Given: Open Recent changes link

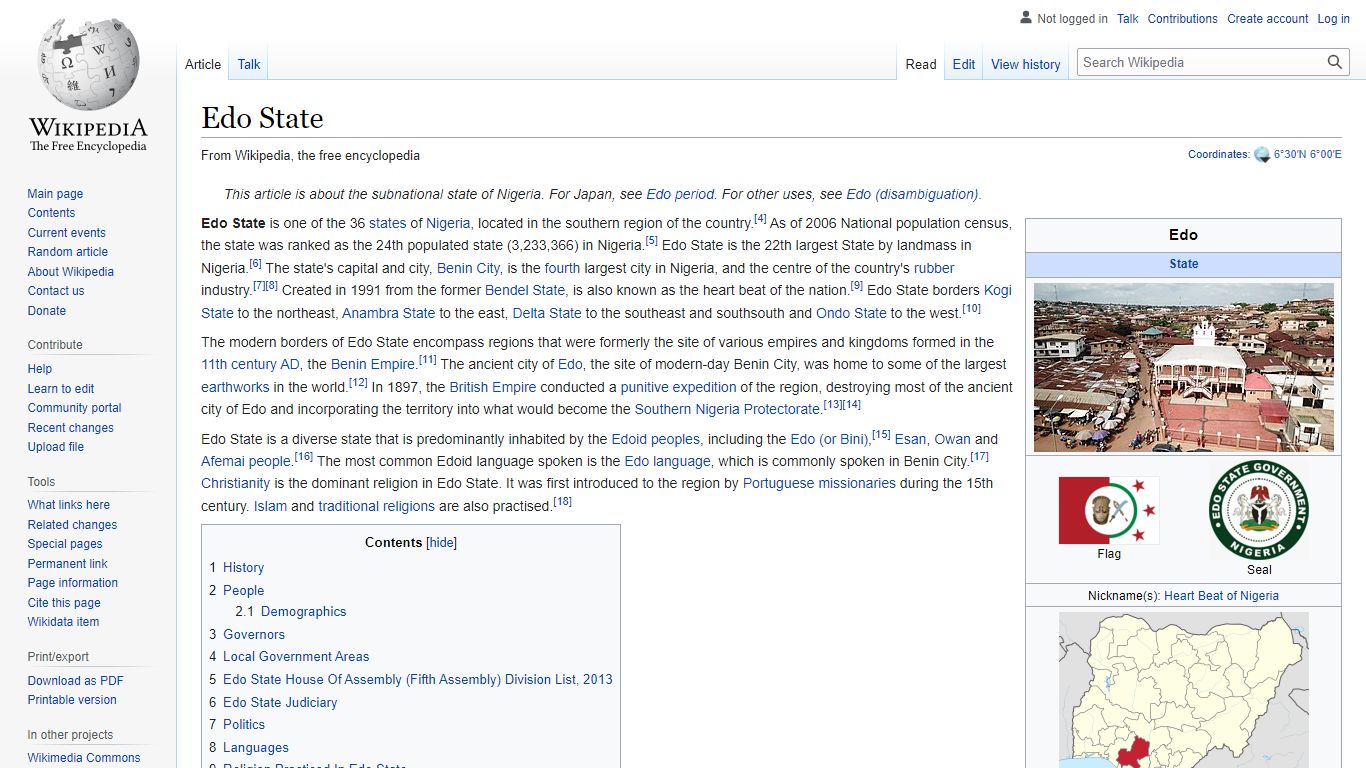Looking at the screenshot, I should [x=70, y=428].
